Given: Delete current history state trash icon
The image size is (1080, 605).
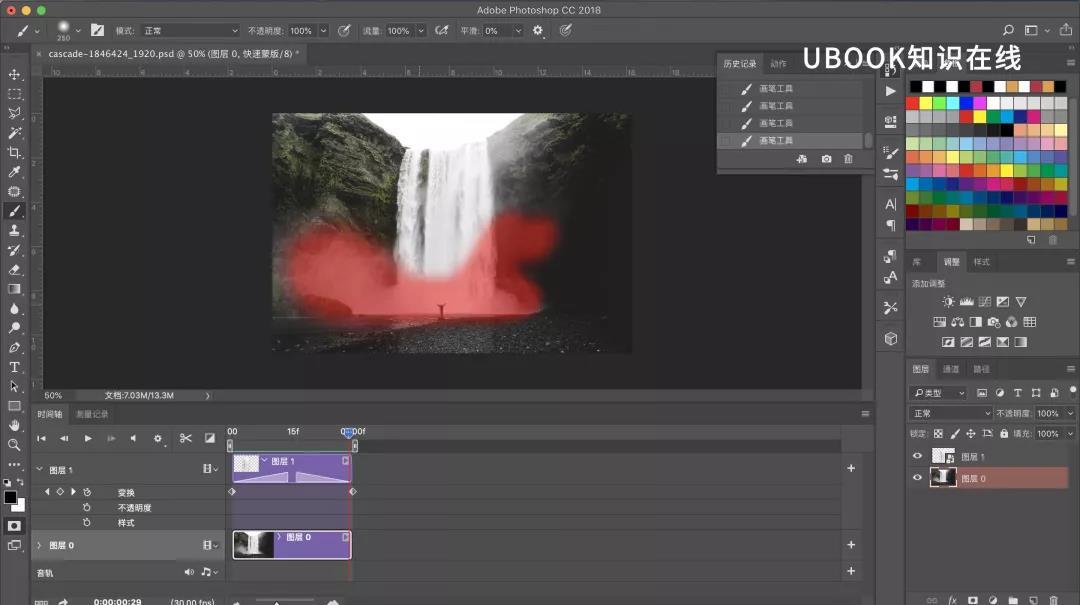Looking at the screenshot, I should click(848, 159).
